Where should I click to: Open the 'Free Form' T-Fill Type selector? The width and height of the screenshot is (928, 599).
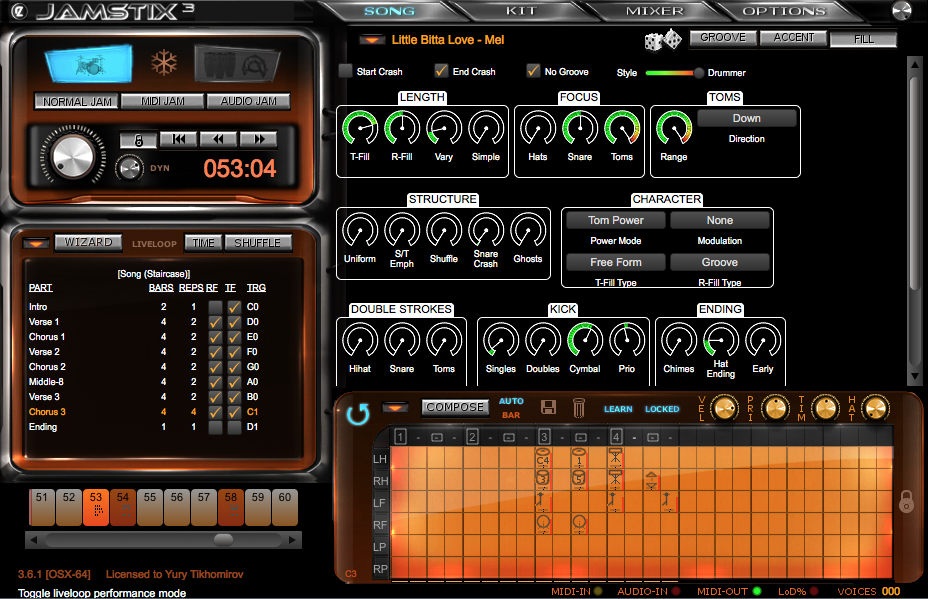616,262
